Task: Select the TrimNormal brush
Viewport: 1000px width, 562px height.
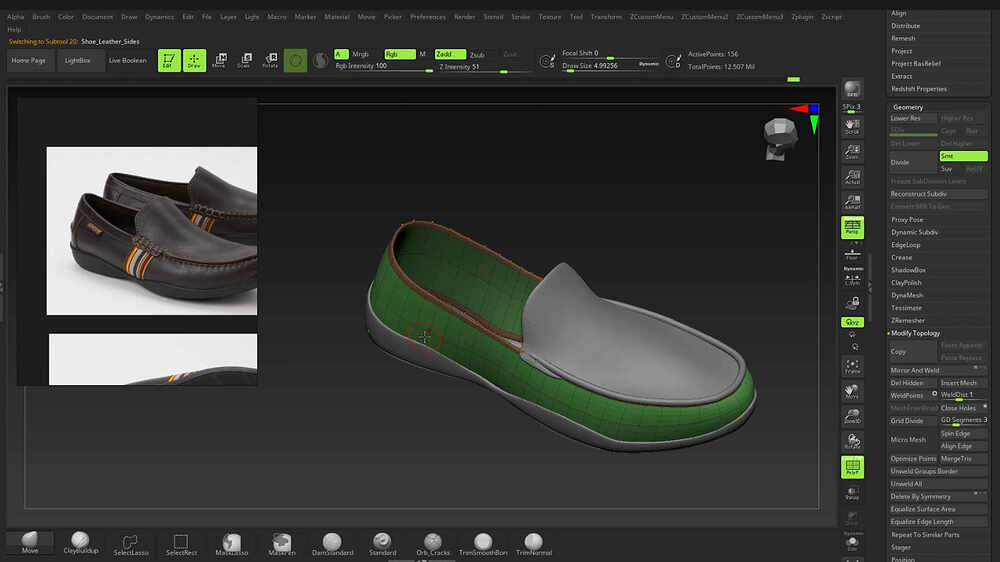Action: coord(533,543)
